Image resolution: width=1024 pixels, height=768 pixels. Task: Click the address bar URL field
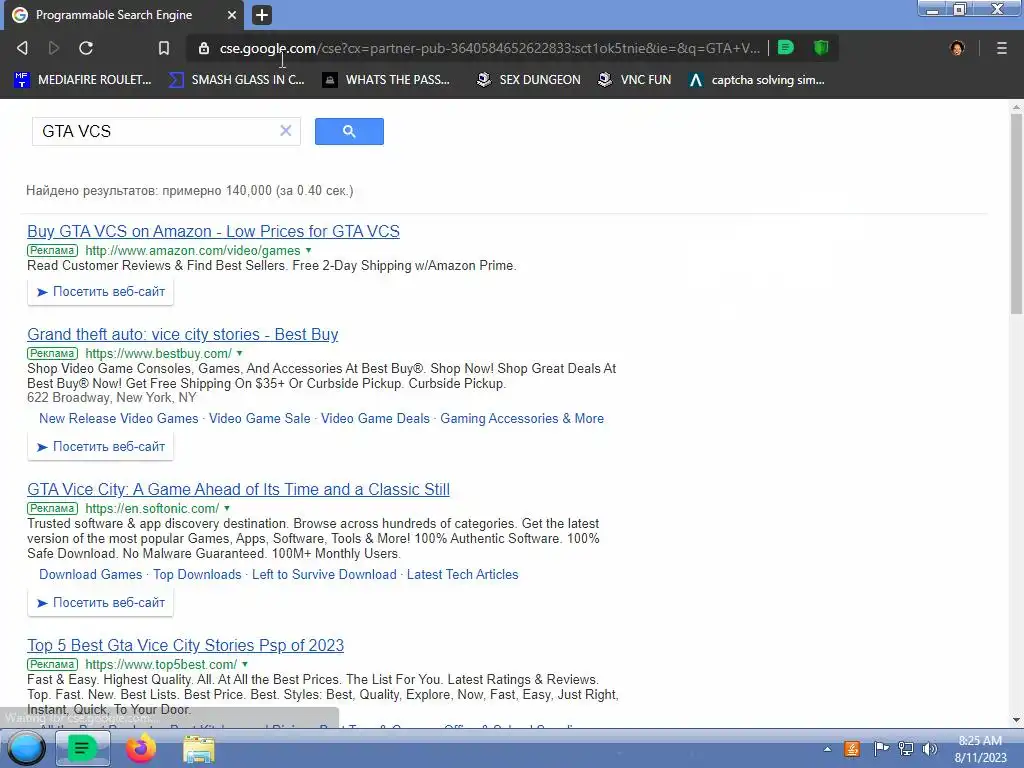[490, 48]
